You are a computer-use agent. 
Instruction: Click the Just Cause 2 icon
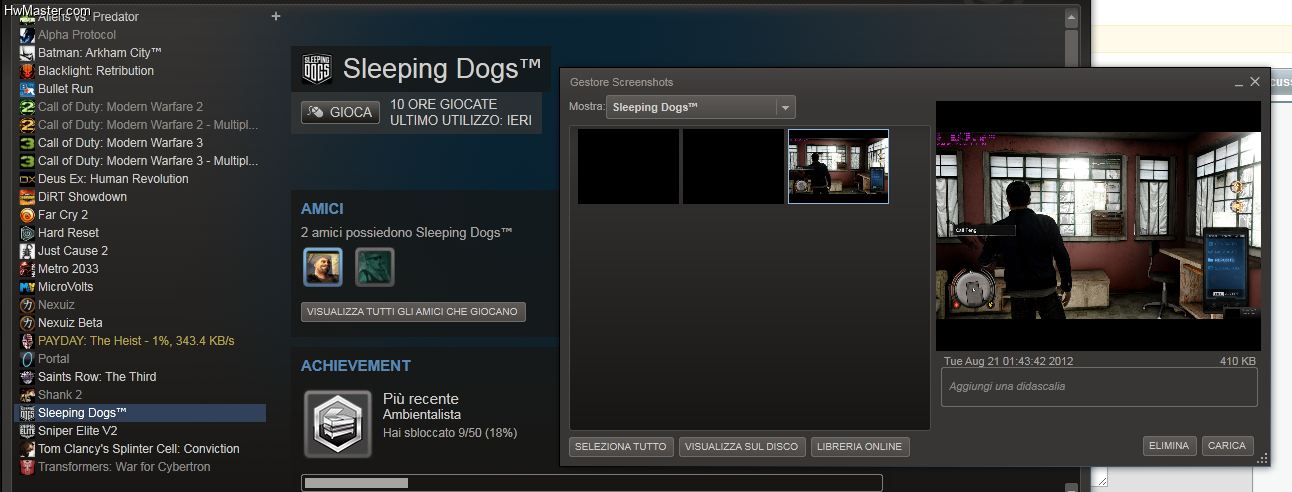[28, 251]
